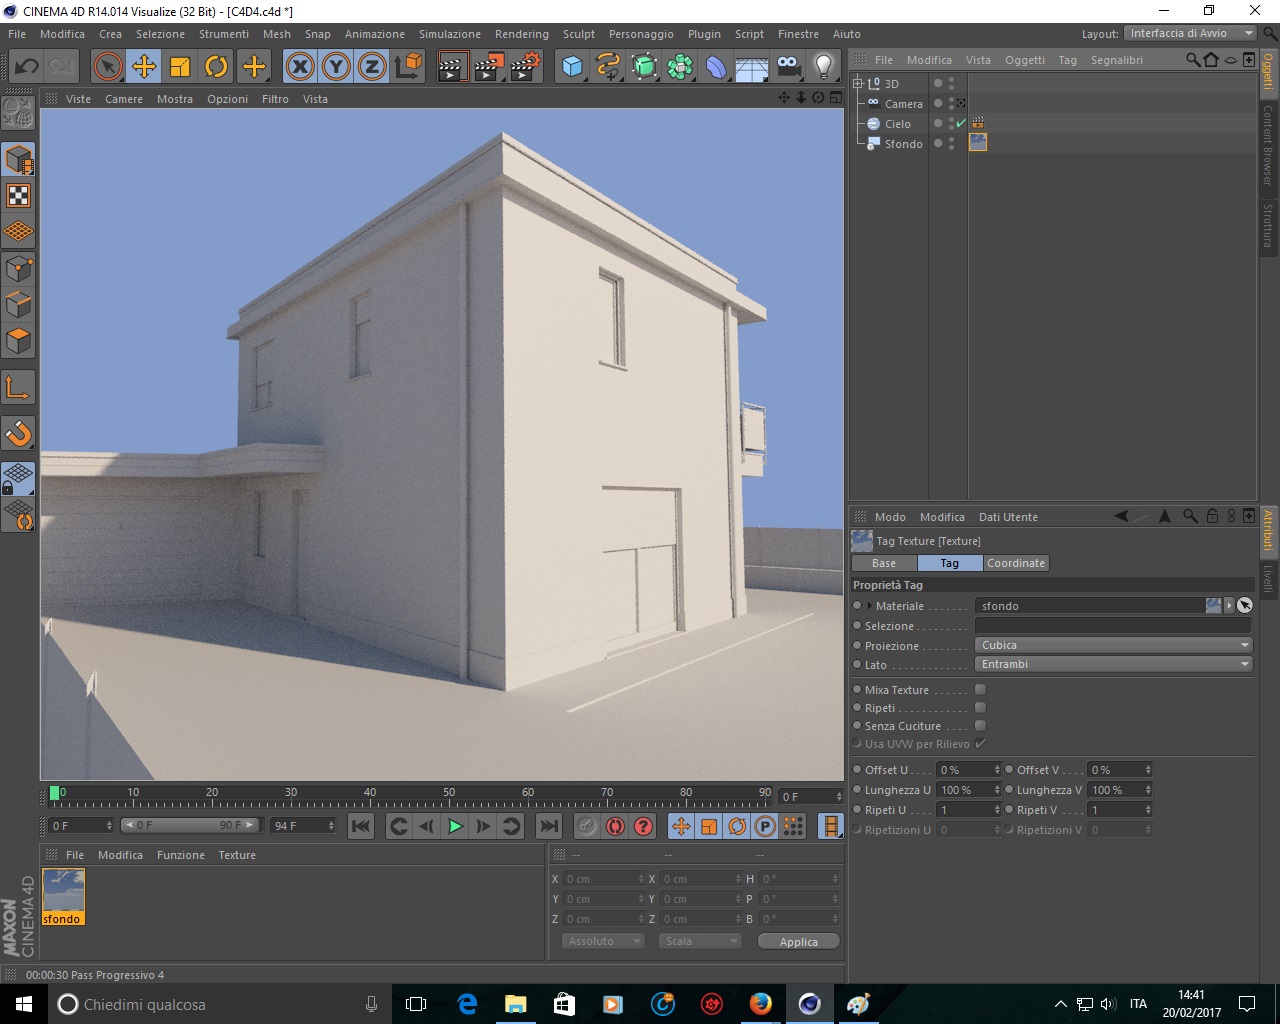Screen dimensions: 1280x1024
Task: Switch to Texture mode in left toolbar
Action: 19,195
